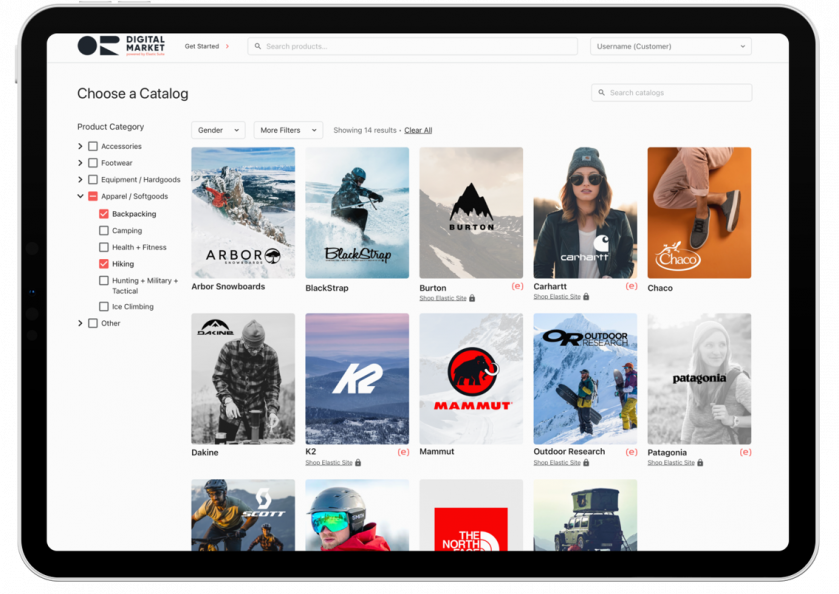
Task: Open the Outdoor Research catalog thumbnail
Action: [x=585, y=378]
